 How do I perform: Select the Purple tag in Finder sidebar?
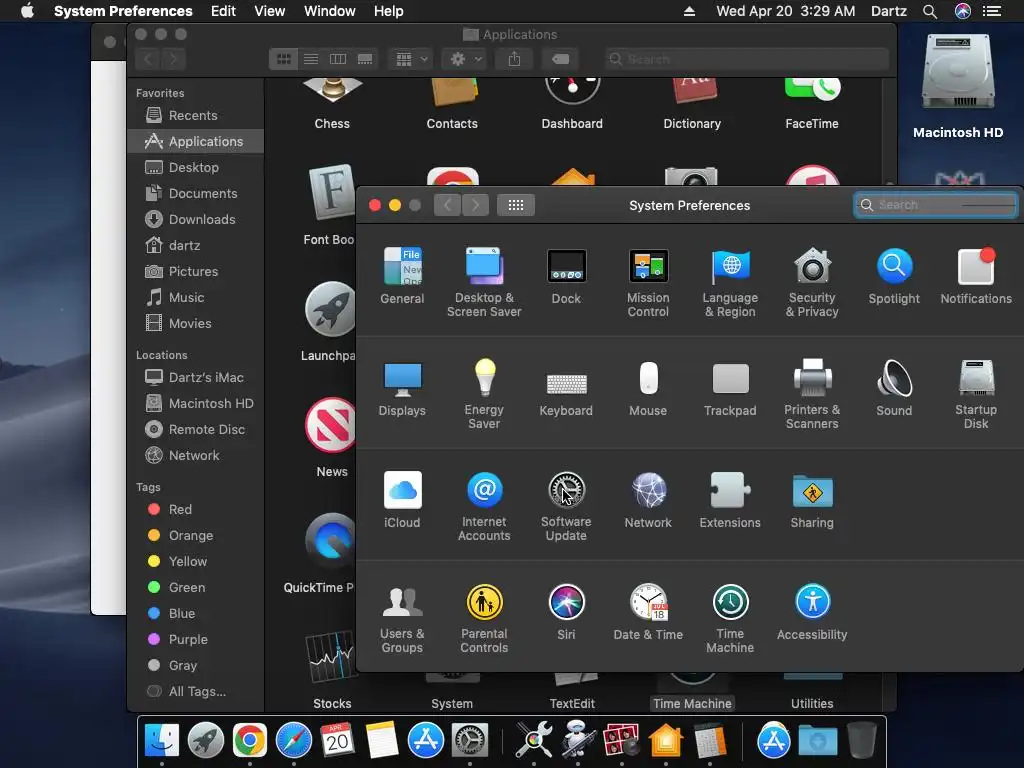click(x=196, y=639)
